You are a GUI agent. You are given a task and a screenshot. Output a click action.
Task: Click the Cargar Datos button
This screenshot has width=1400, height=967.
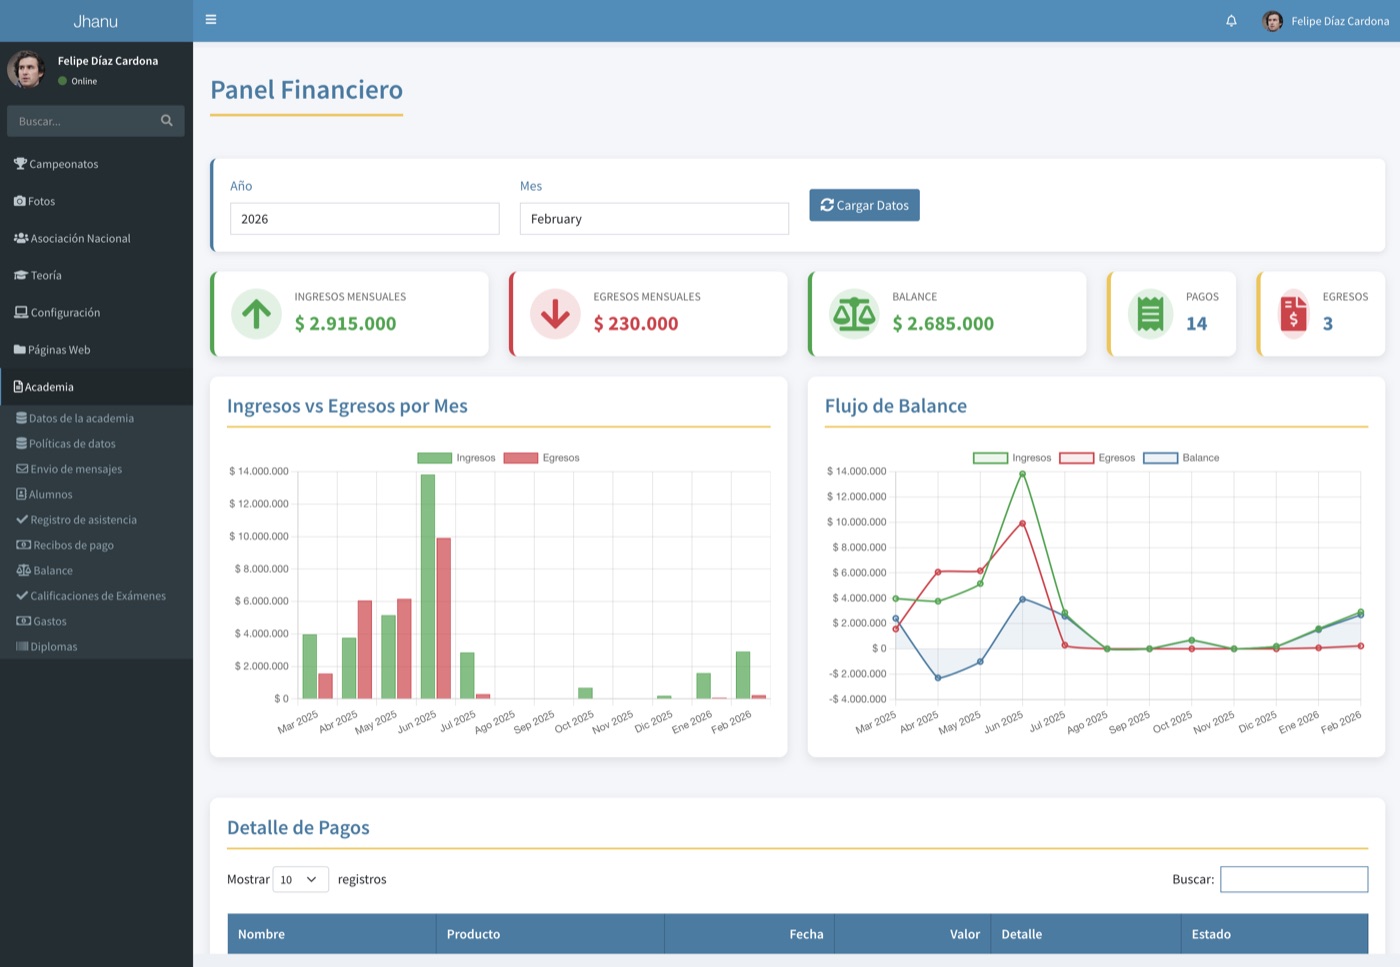coord(864,205)
